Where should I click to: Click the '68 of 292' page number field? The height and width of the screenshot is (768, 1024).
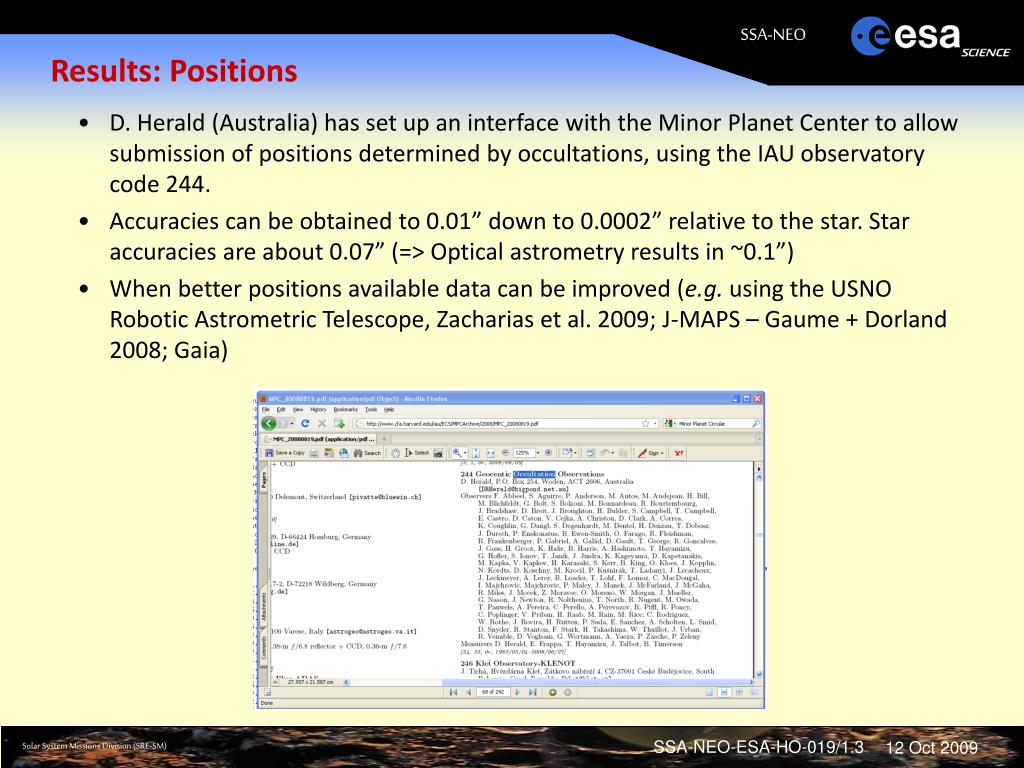point(491,692)
